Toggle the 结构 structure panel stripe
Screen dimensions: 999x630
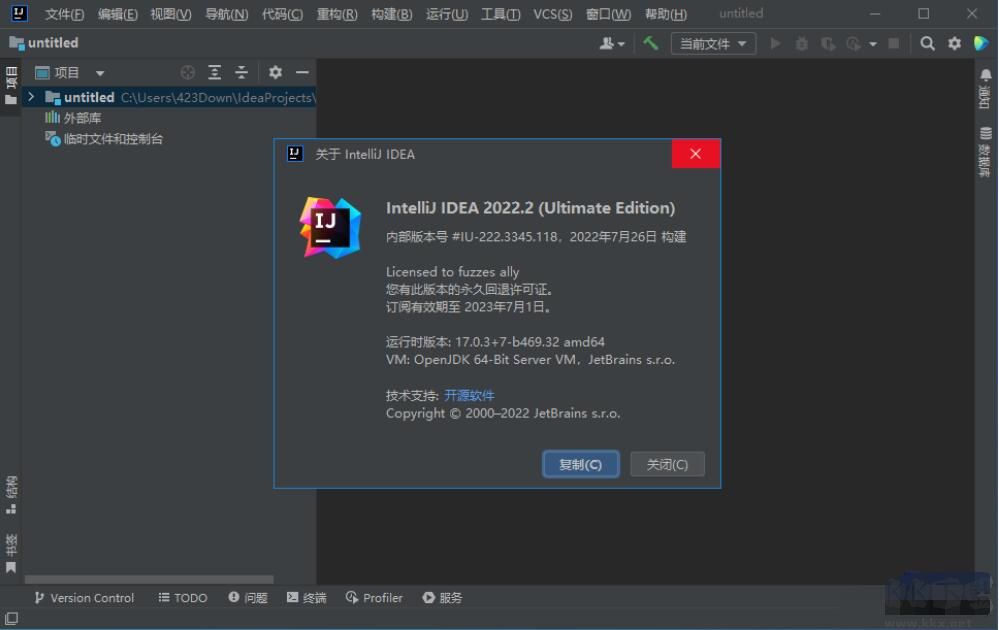tap(11, 493)
